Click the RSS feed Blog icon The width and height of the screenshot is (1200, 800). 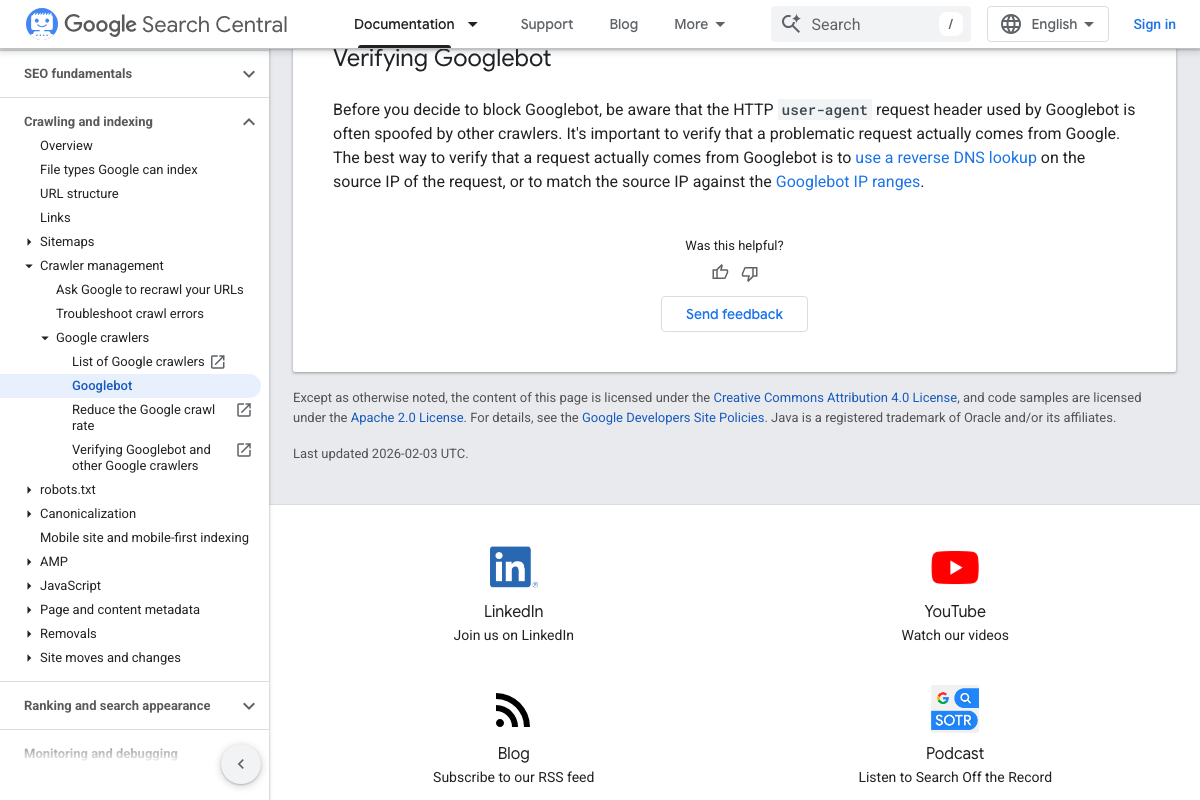513,710
